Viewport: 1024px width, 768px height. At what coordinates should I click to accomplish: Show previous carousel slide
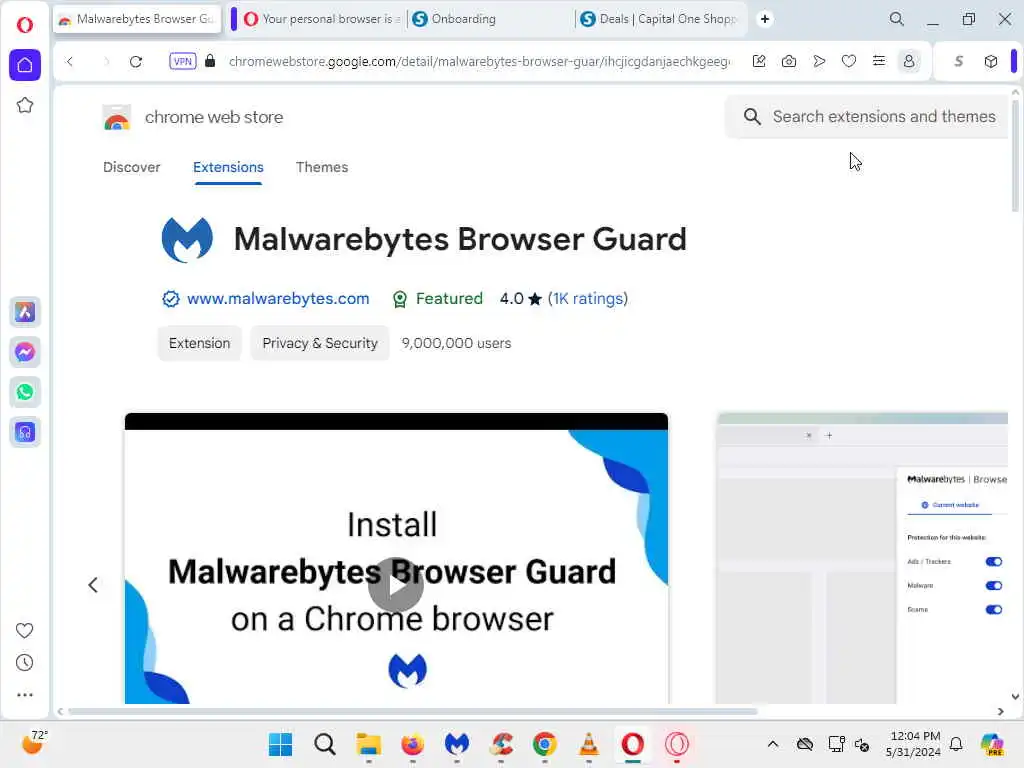pos(93,584)
